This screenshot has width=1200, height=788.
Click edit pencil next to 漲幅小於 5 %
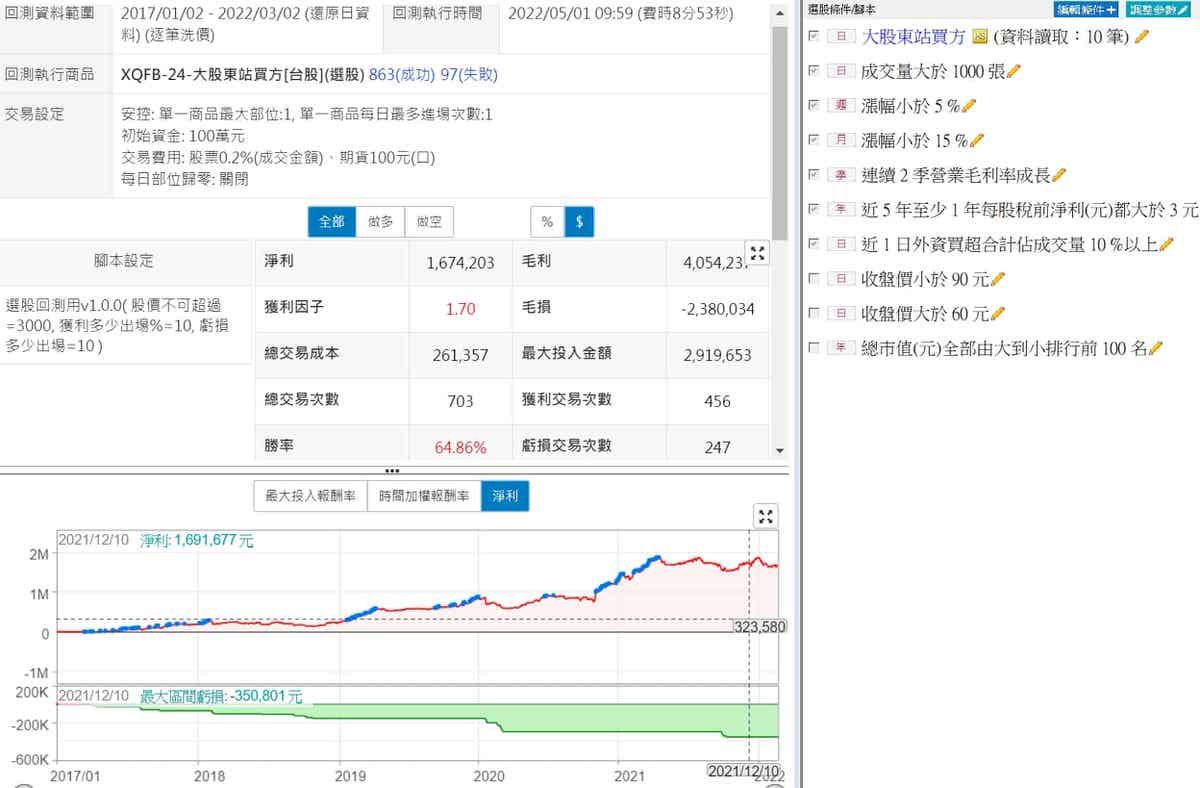968,105
